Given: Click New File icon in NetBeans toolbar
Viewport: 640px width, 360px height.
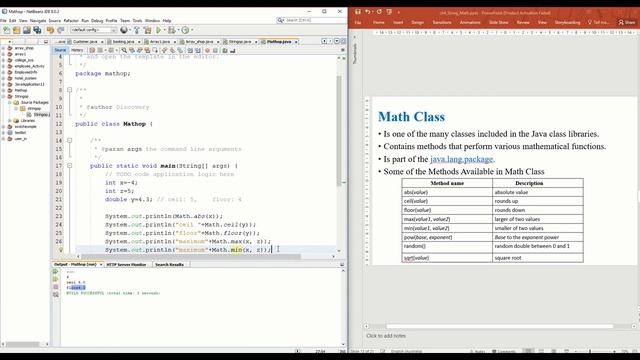Looking at the screenshot, I should [7, 30].
